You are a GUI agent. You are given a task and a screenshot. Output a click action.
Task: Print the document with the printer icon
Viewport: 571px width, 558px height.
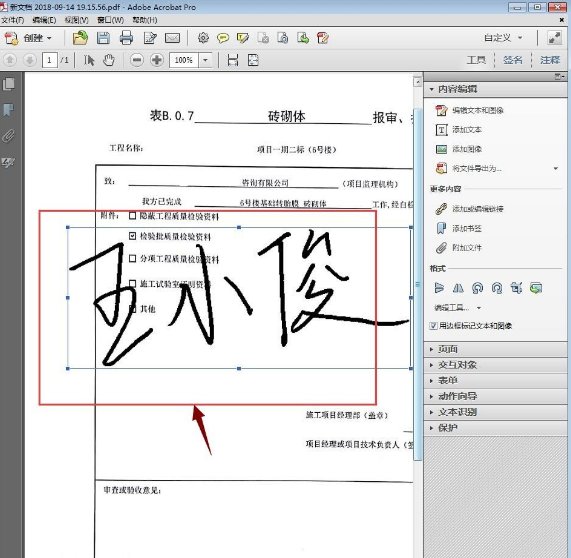pos(126,38)
